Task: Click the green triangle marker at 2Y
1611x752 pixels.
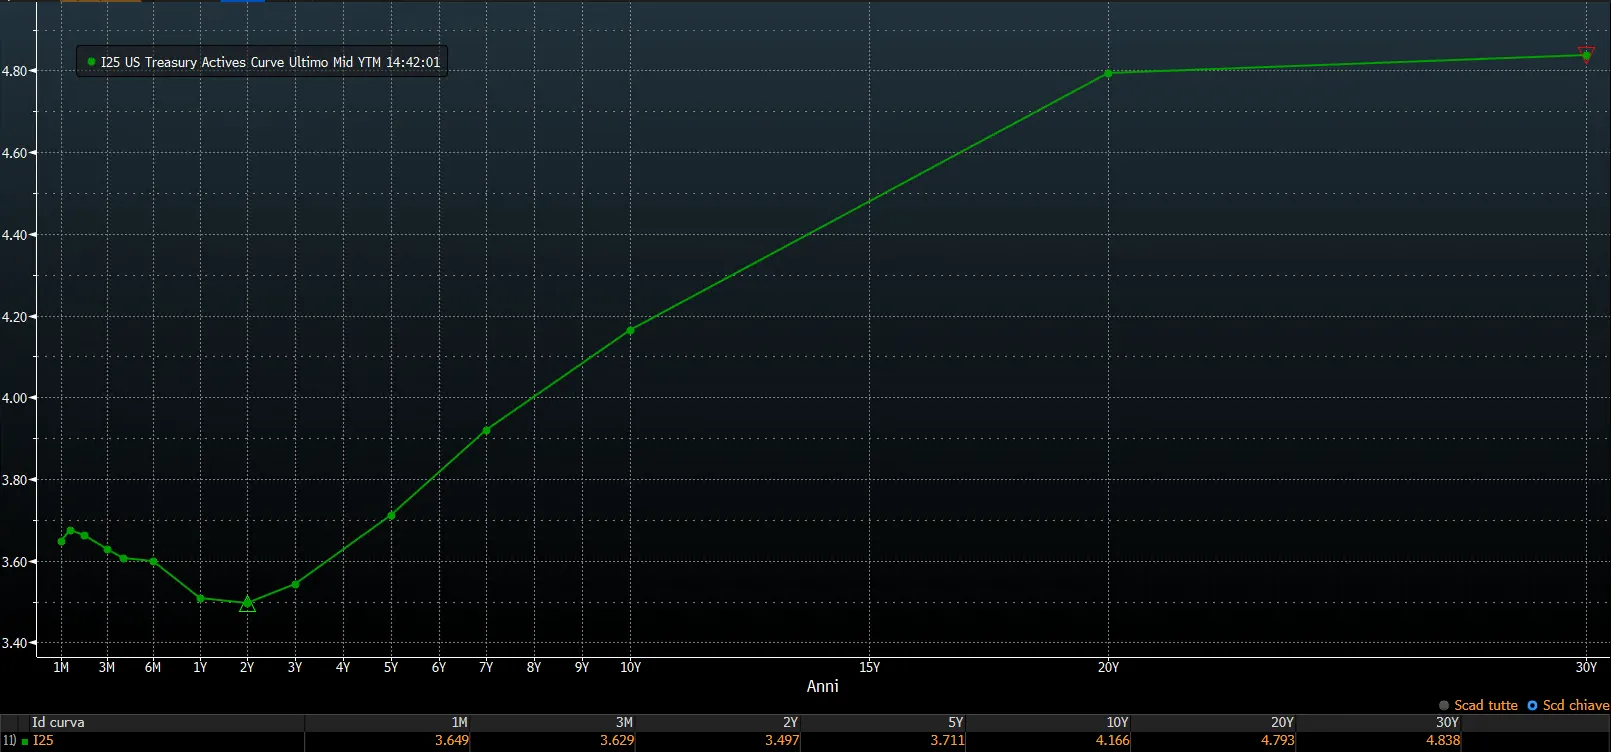Action: [x=248, y=603]
